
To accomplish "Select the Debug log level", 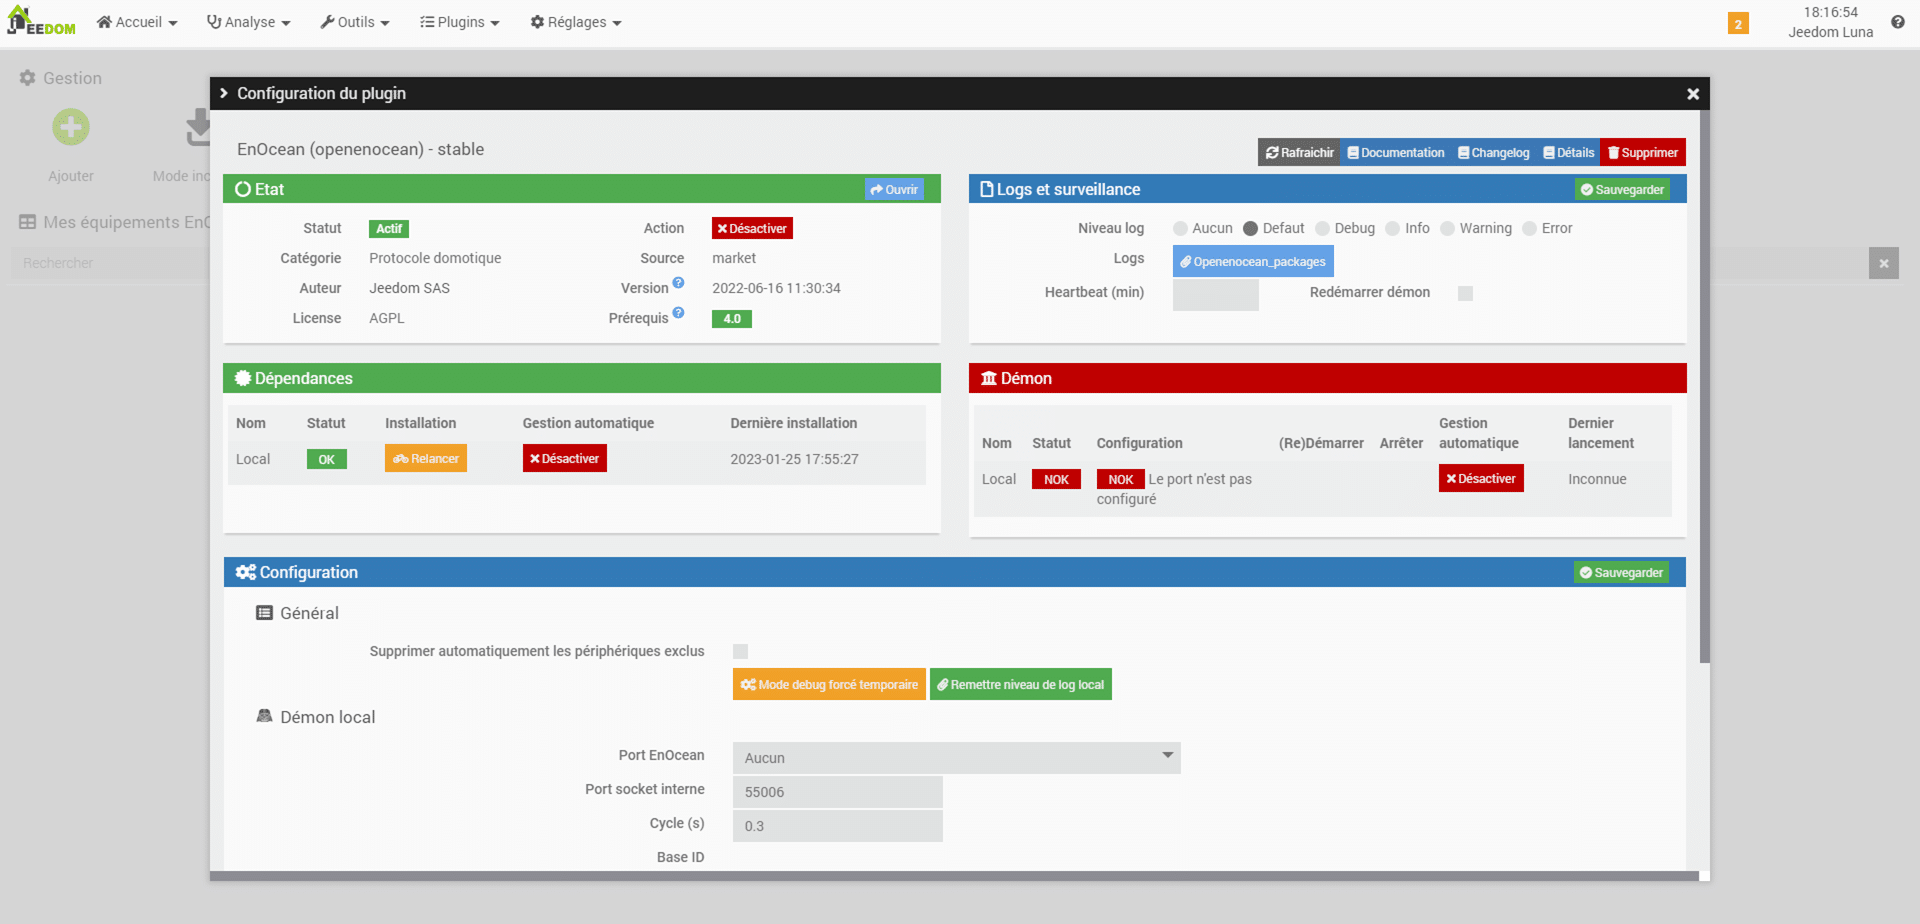I will tap(1322, 229).
